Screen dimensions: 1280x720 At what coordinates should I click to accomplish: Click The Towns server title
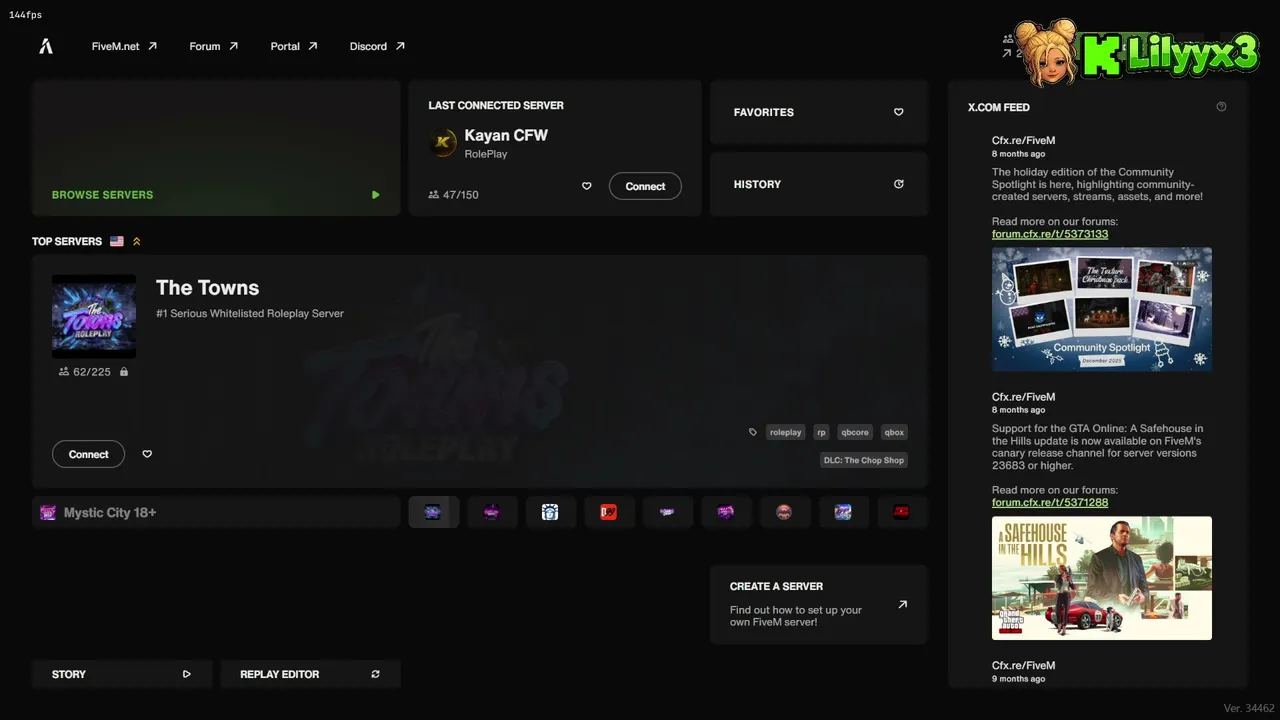(207, 288)
